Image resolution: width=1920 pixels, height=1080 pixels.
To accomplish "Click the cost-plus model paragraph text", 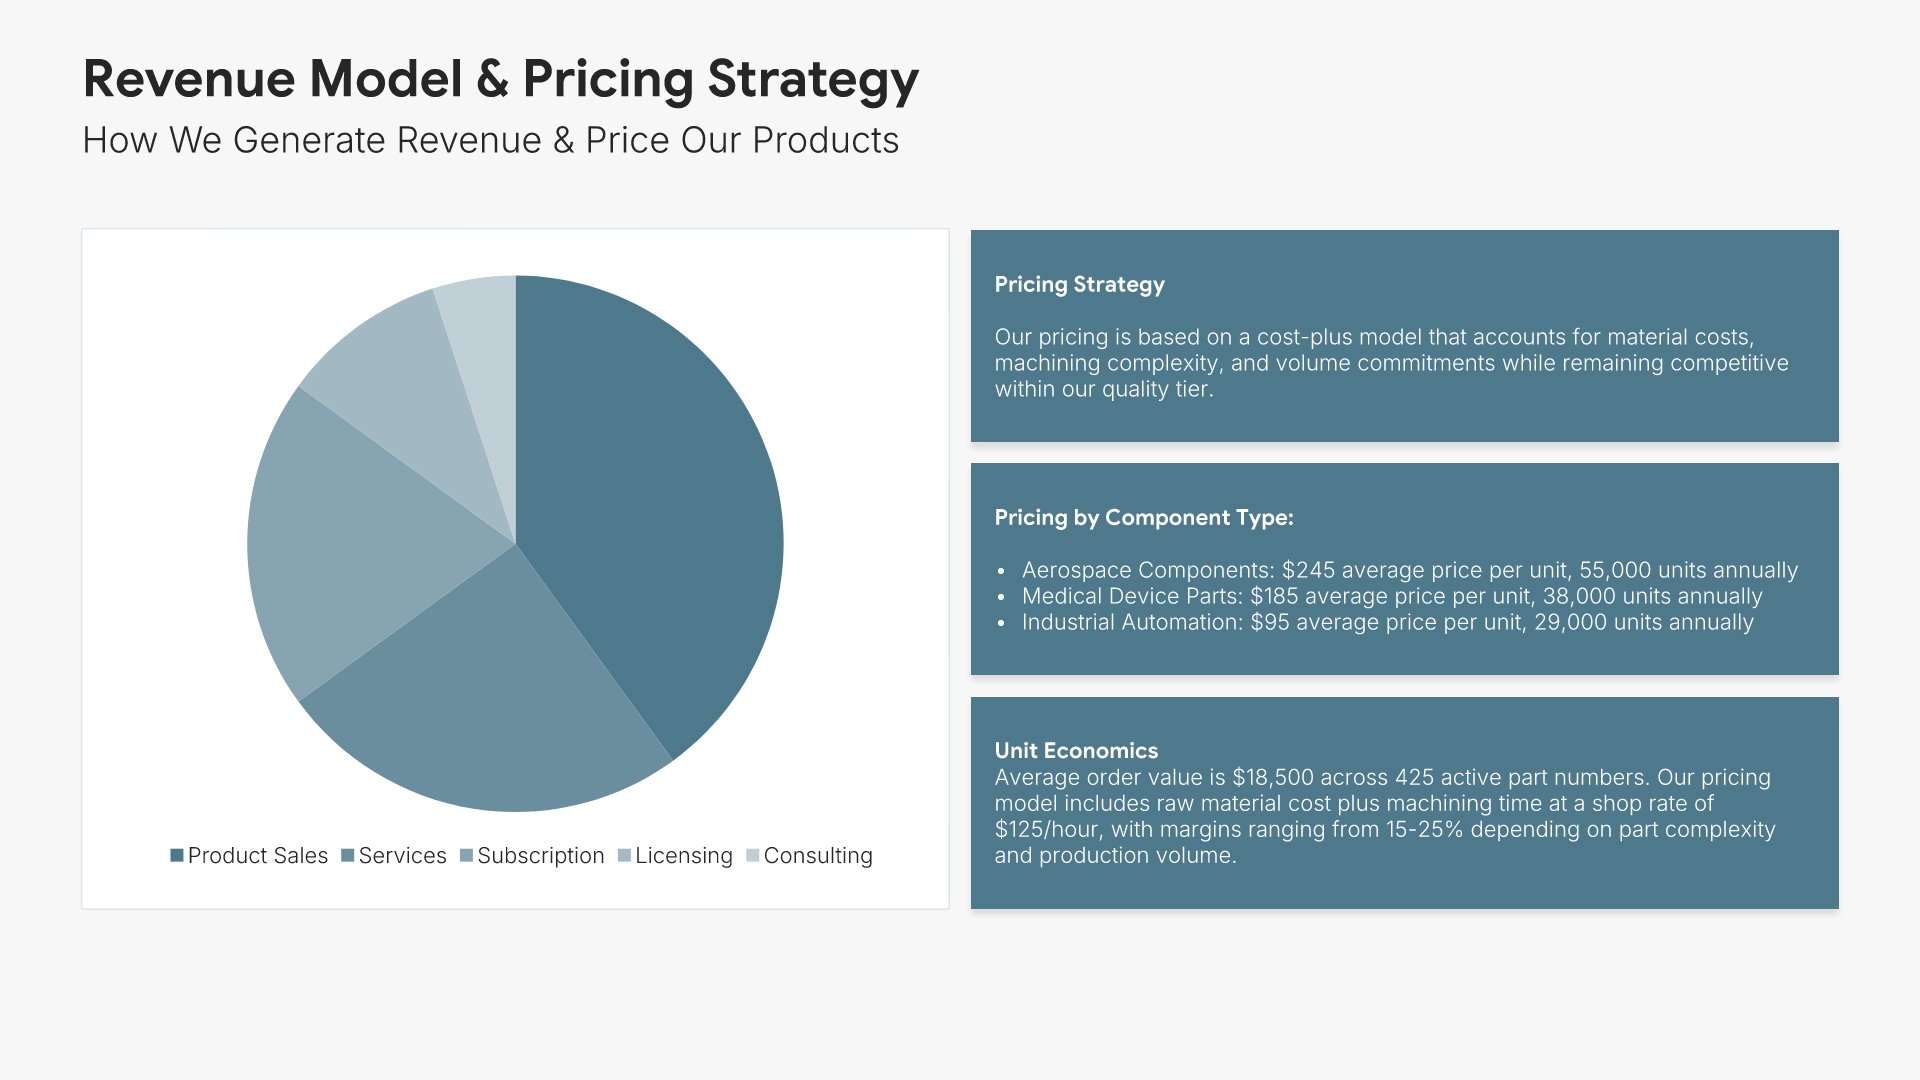I will pos(1390,363).
